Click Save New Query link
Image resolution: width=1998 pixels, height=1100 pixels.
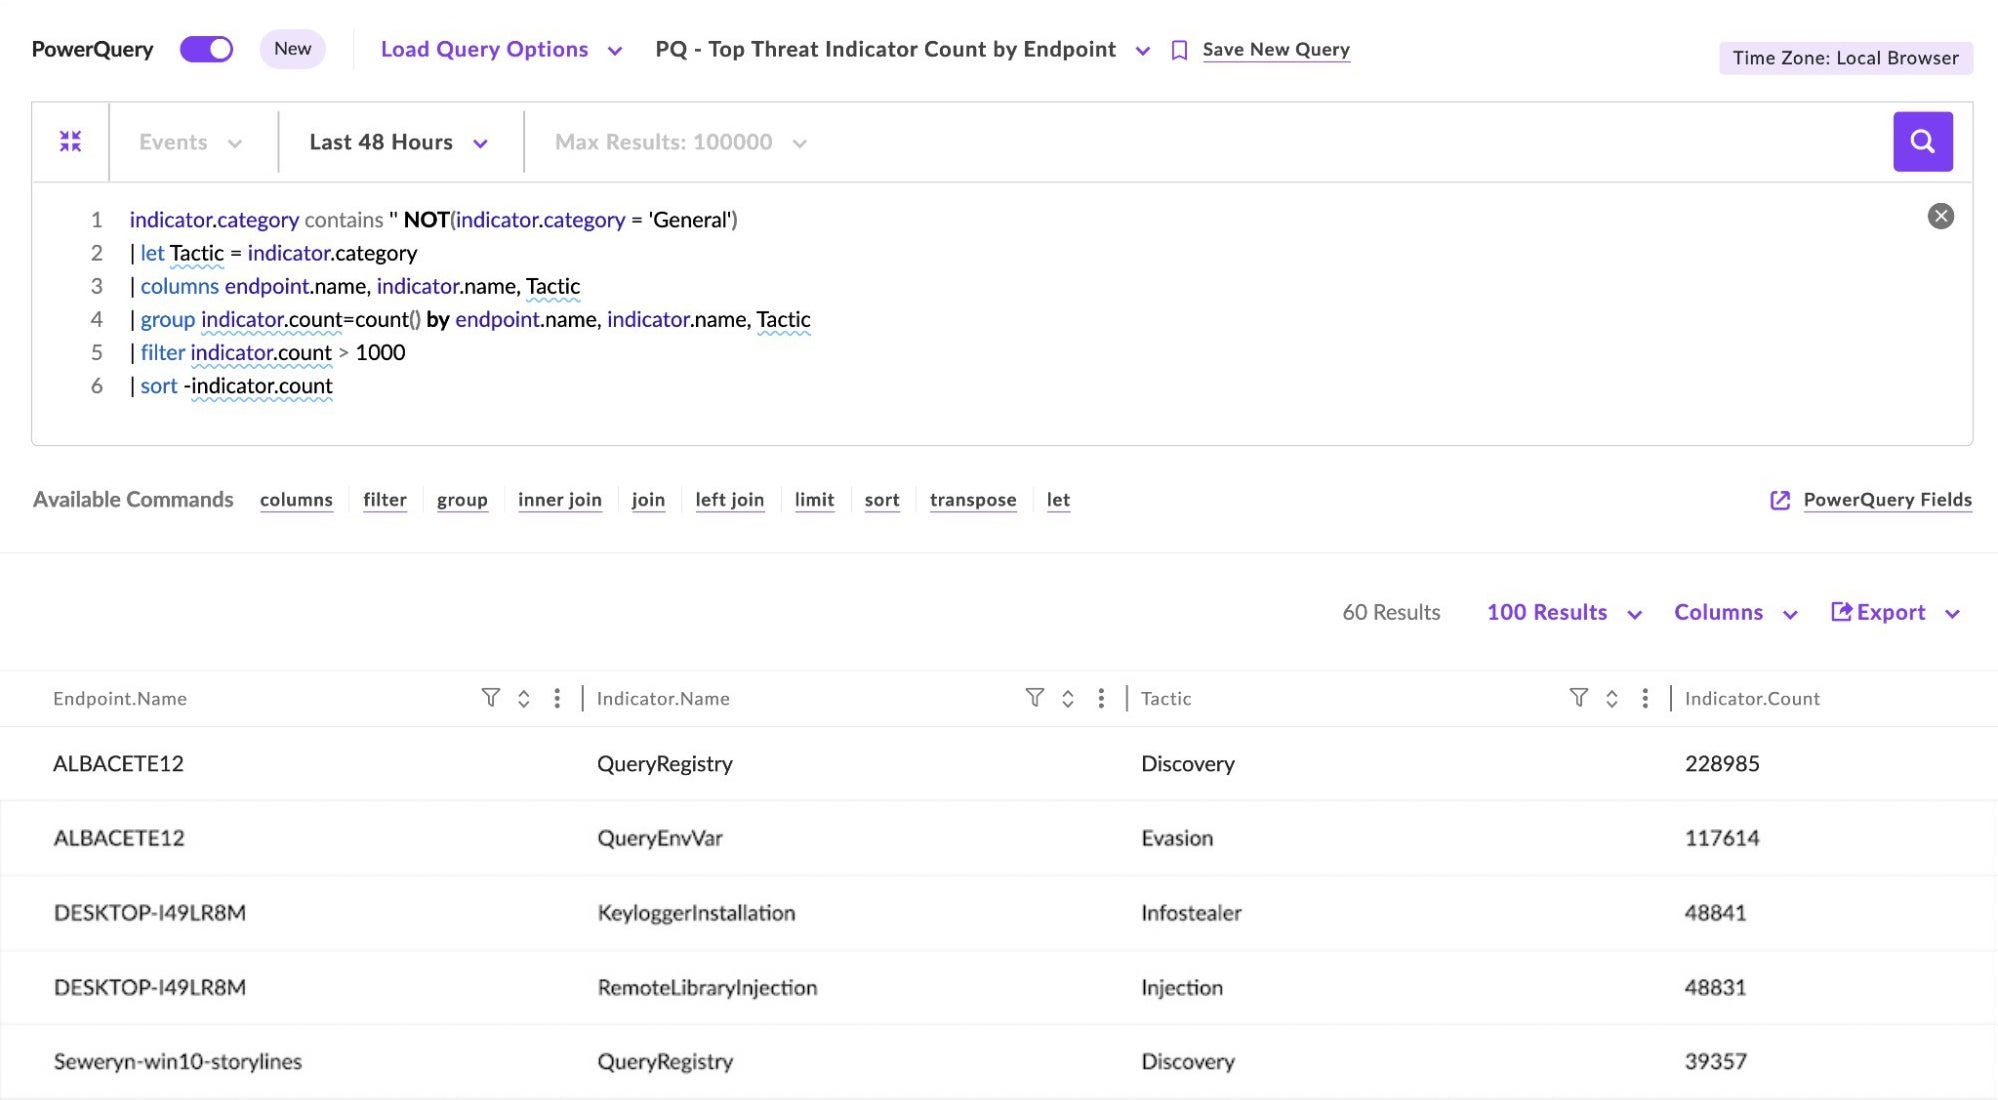tap(1275, 49)
